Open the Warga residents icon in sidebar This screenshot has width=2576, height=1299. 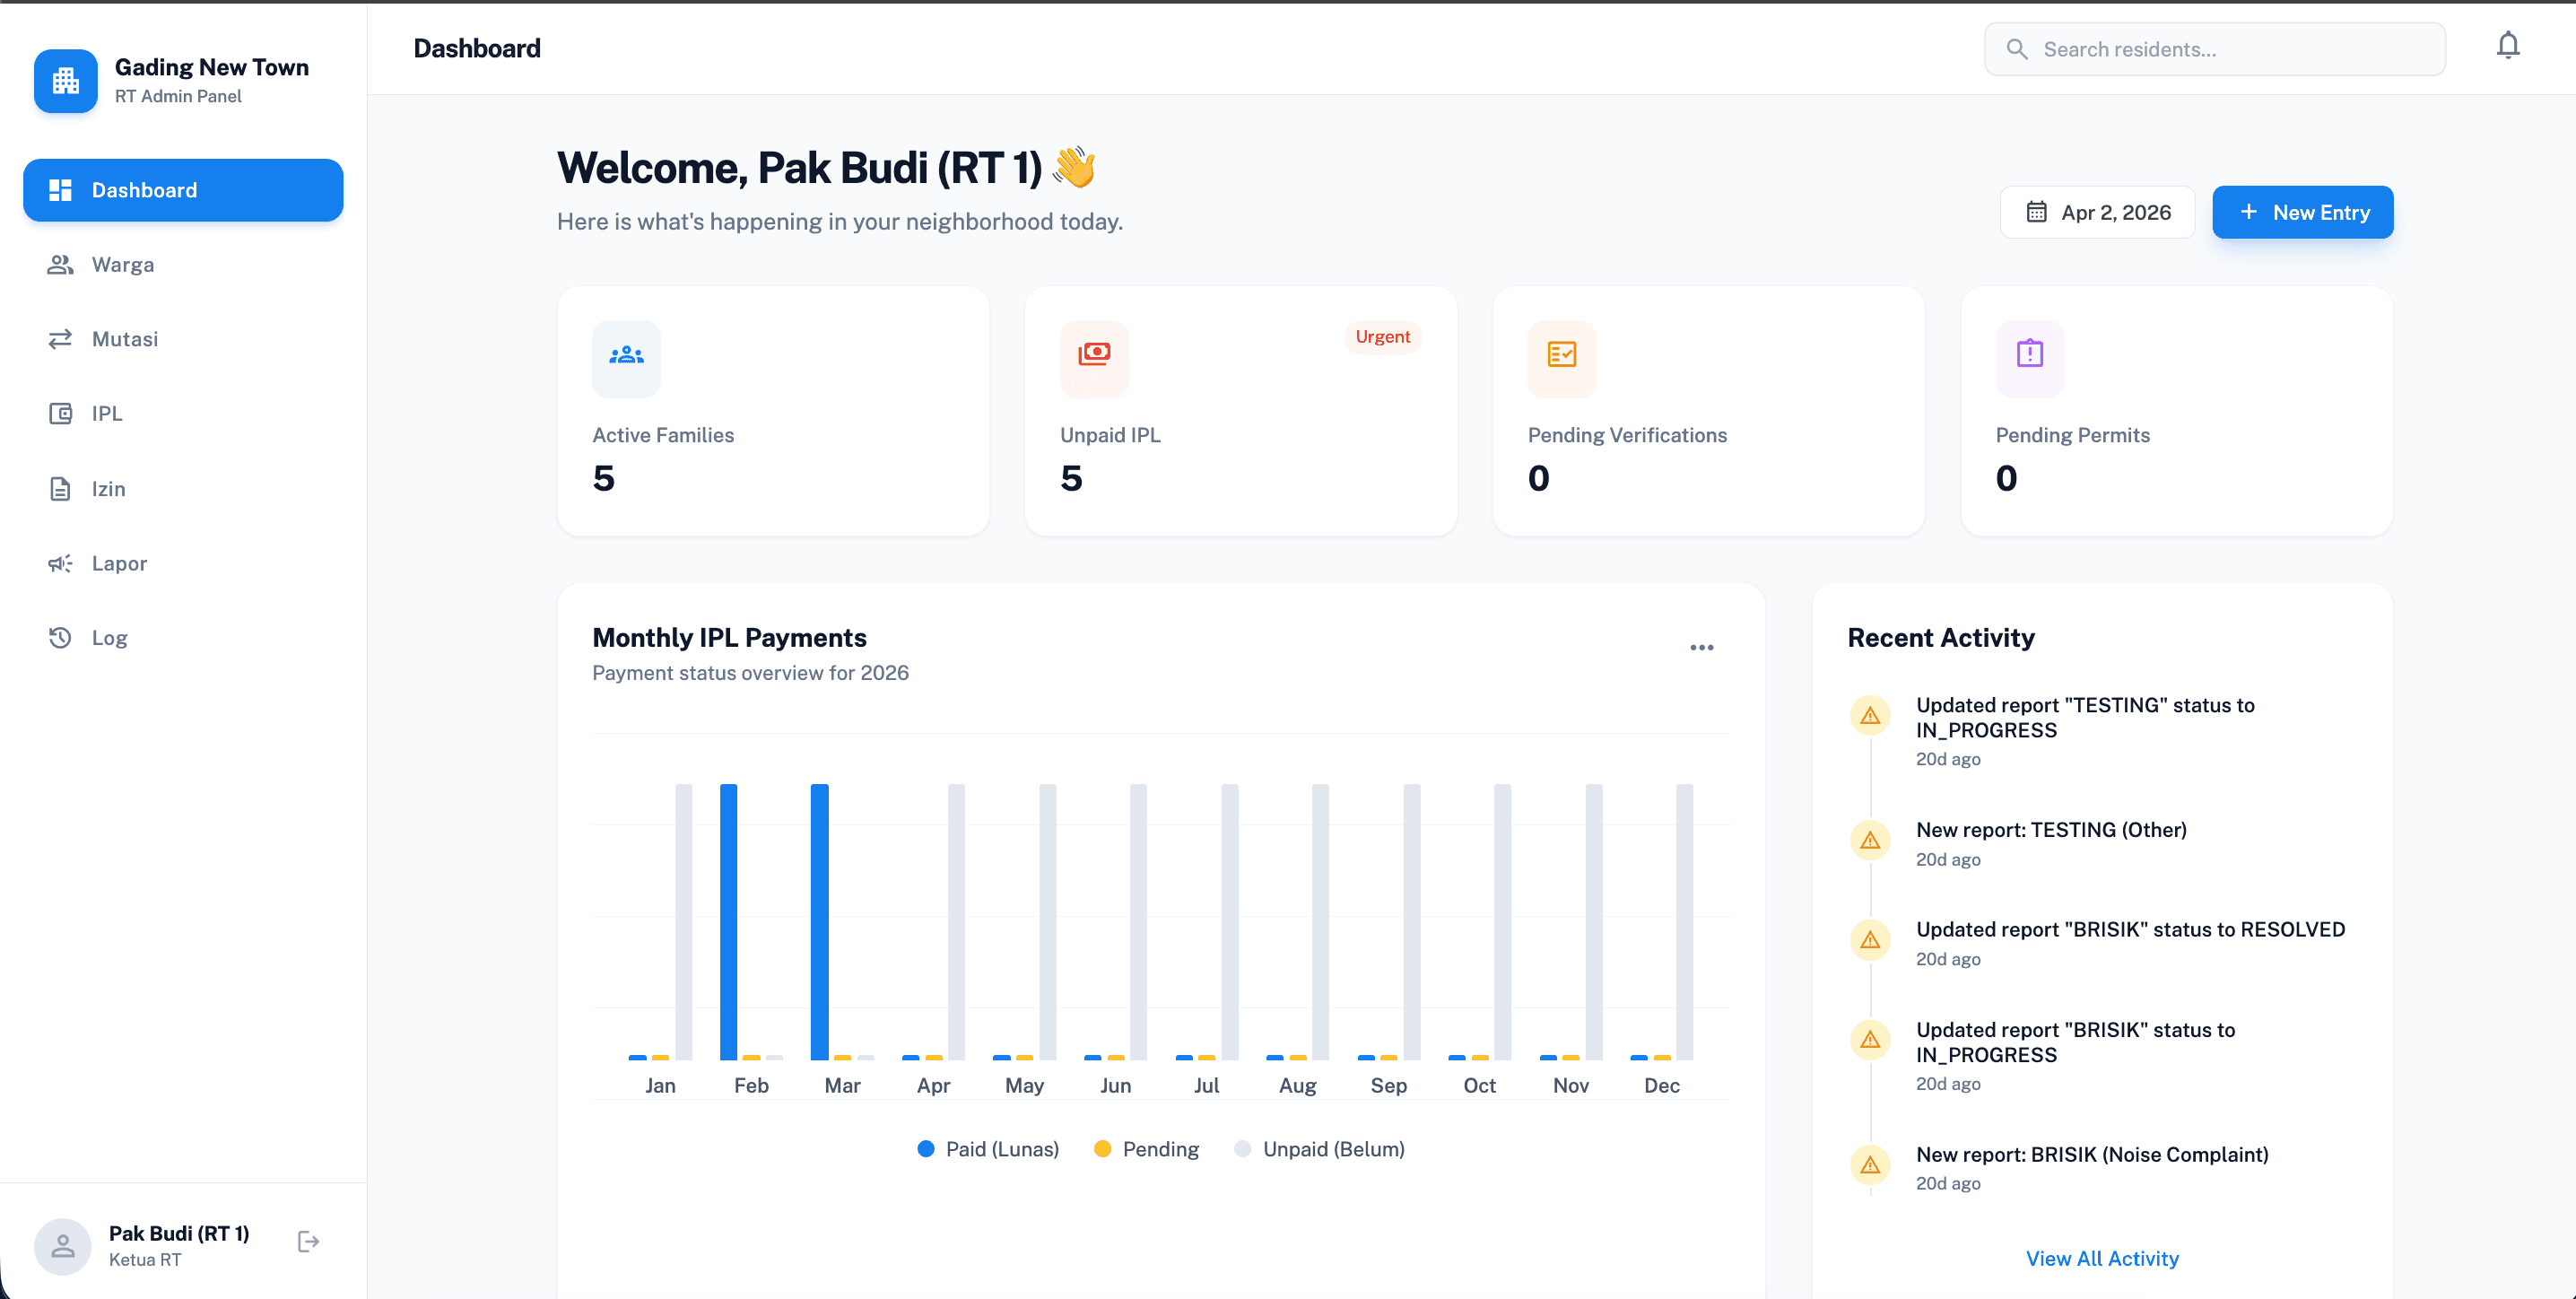coord(60,264)
